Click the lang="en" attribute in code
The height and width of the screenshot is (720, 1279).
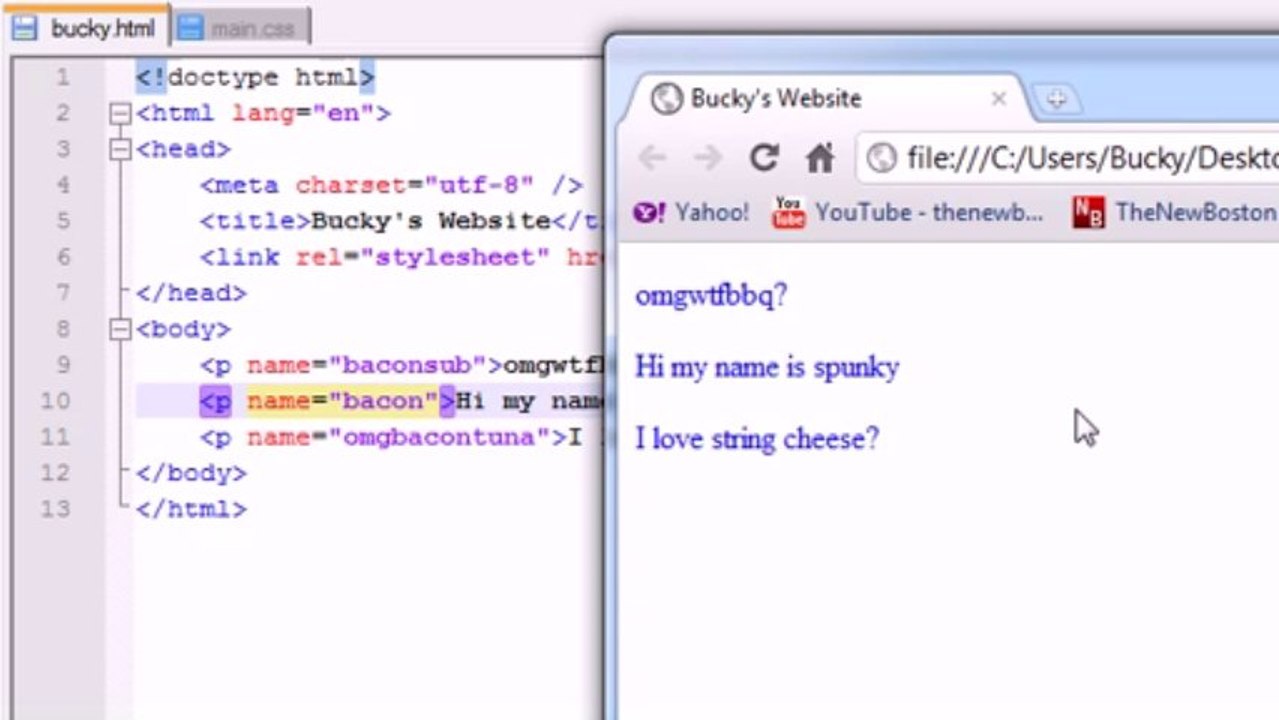click(303, 113)
